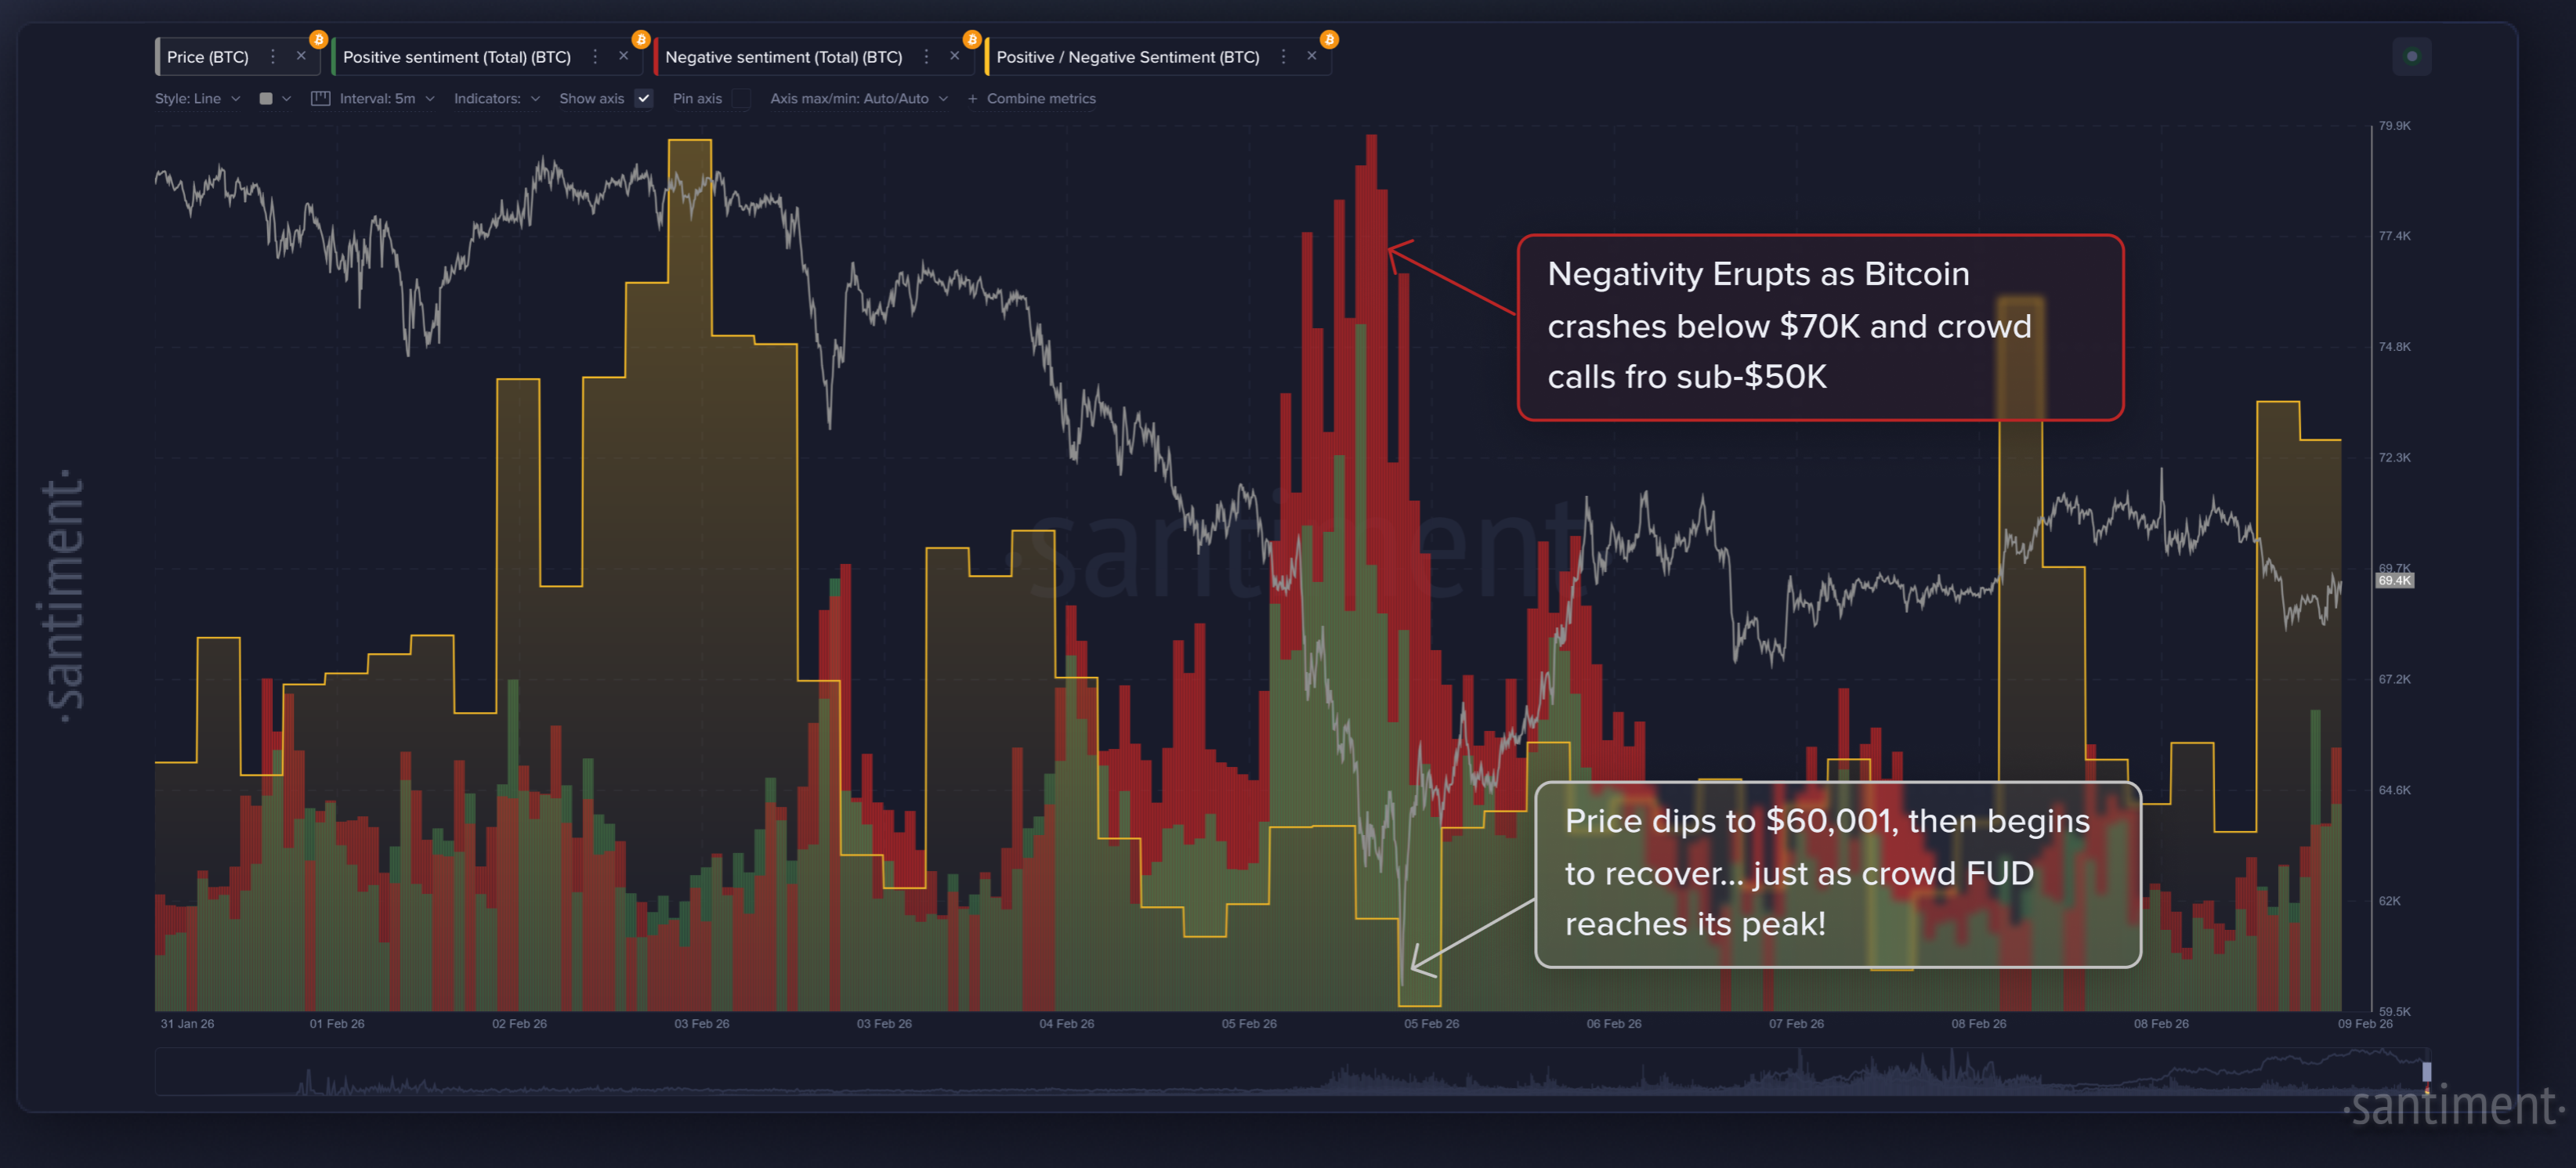The image size is (2576, 1168).
Task: Select the Price (BTC) metric tab
Action: point(208,56)
